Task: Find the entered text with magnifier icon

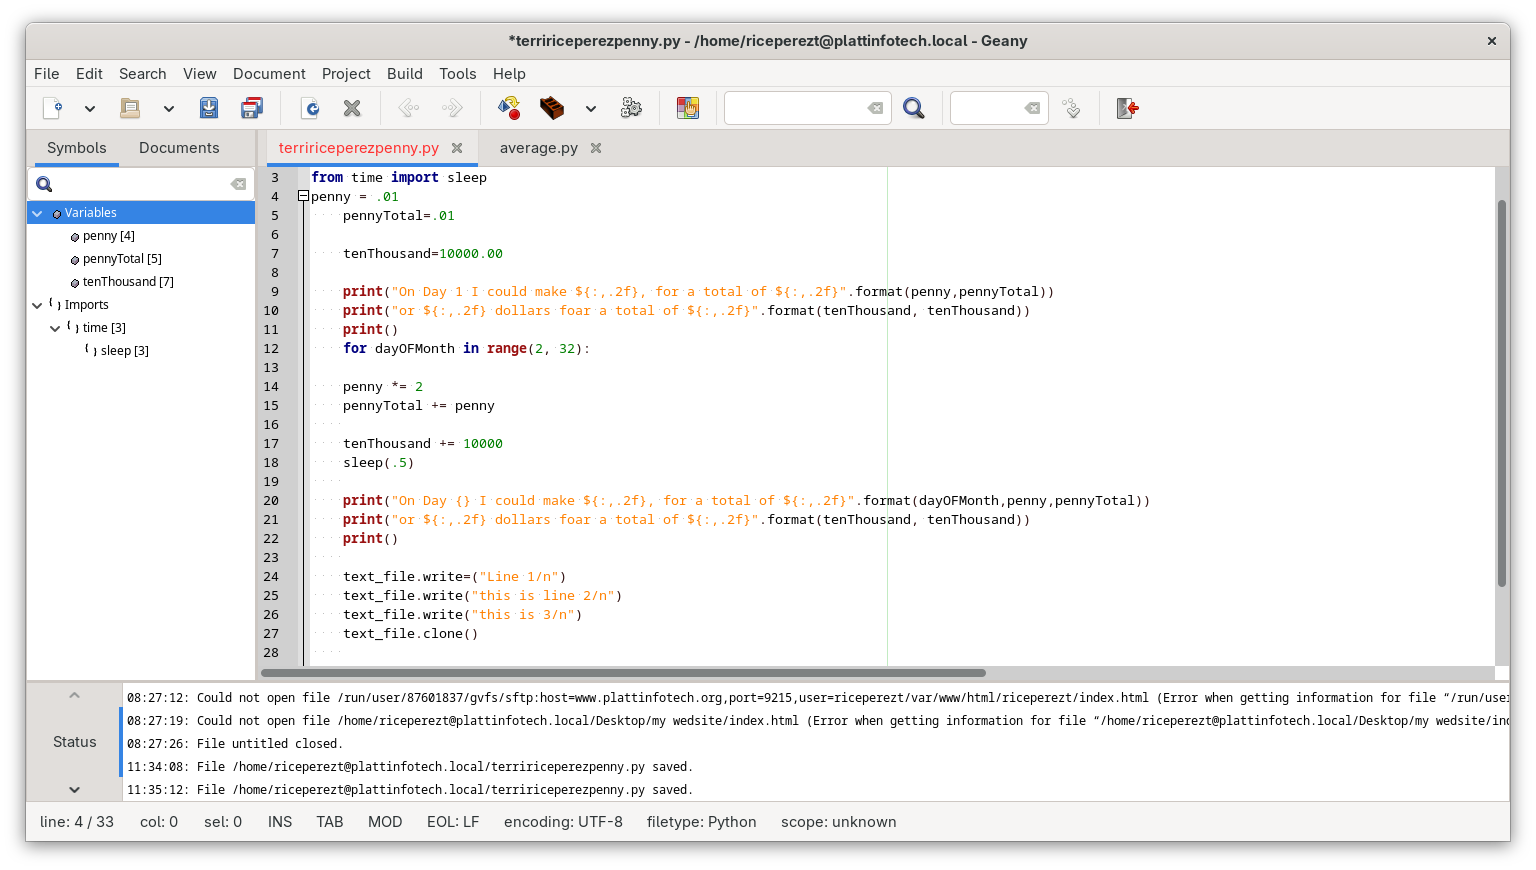Action: click(913, 108)
